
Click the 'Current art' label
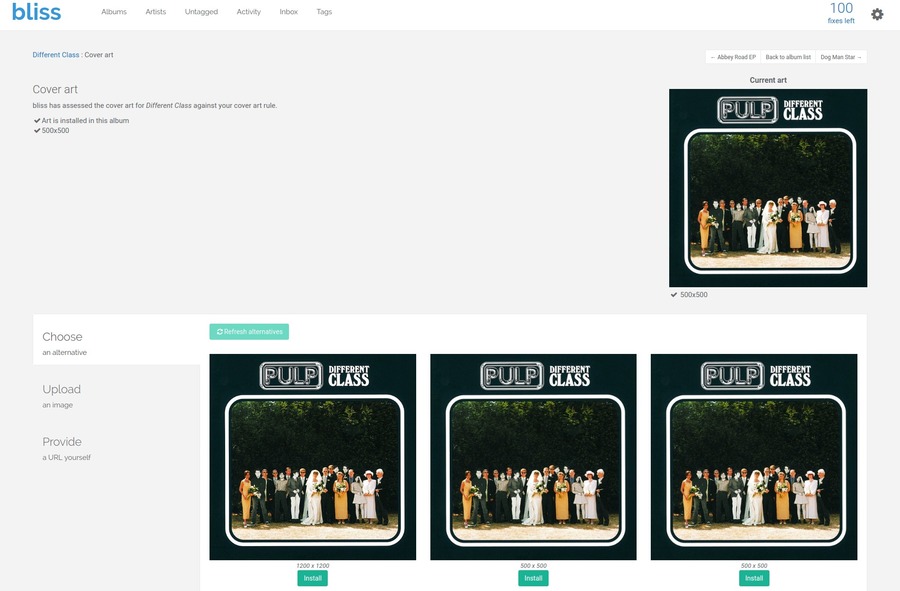pyautogui.click(x=768, y=80)
